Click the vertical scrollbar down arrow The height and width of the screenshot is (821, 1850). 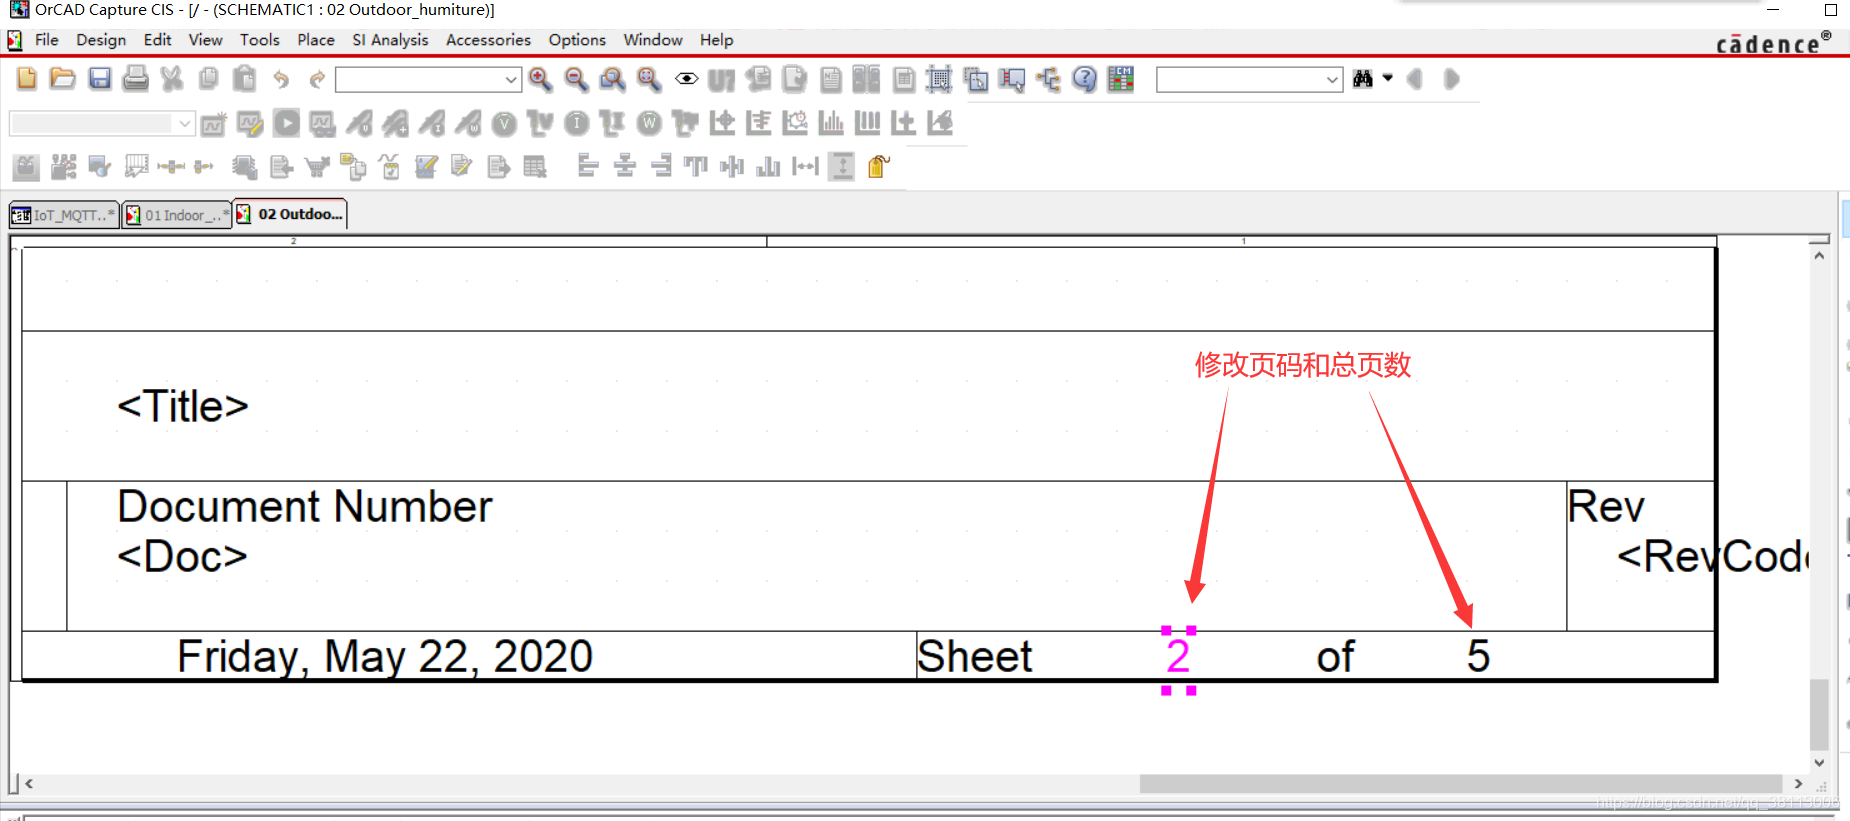pos(1819,762)
